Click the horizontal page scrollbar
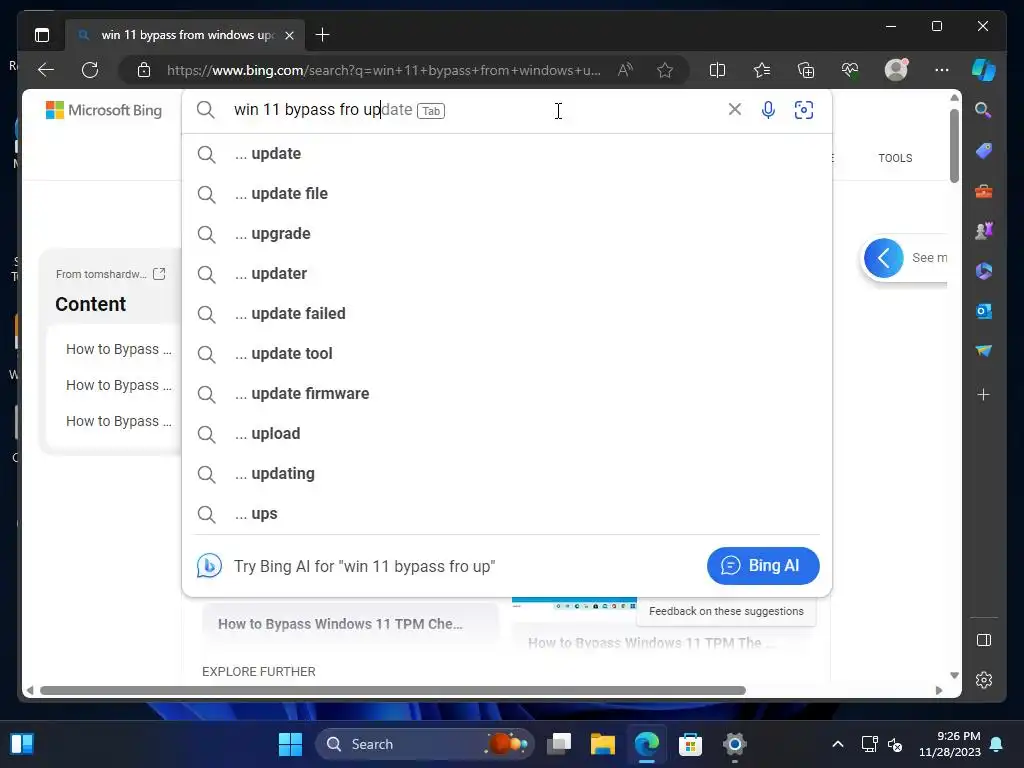The width and height of the screenshot is (1024, 768). click(x=392, y=690)
